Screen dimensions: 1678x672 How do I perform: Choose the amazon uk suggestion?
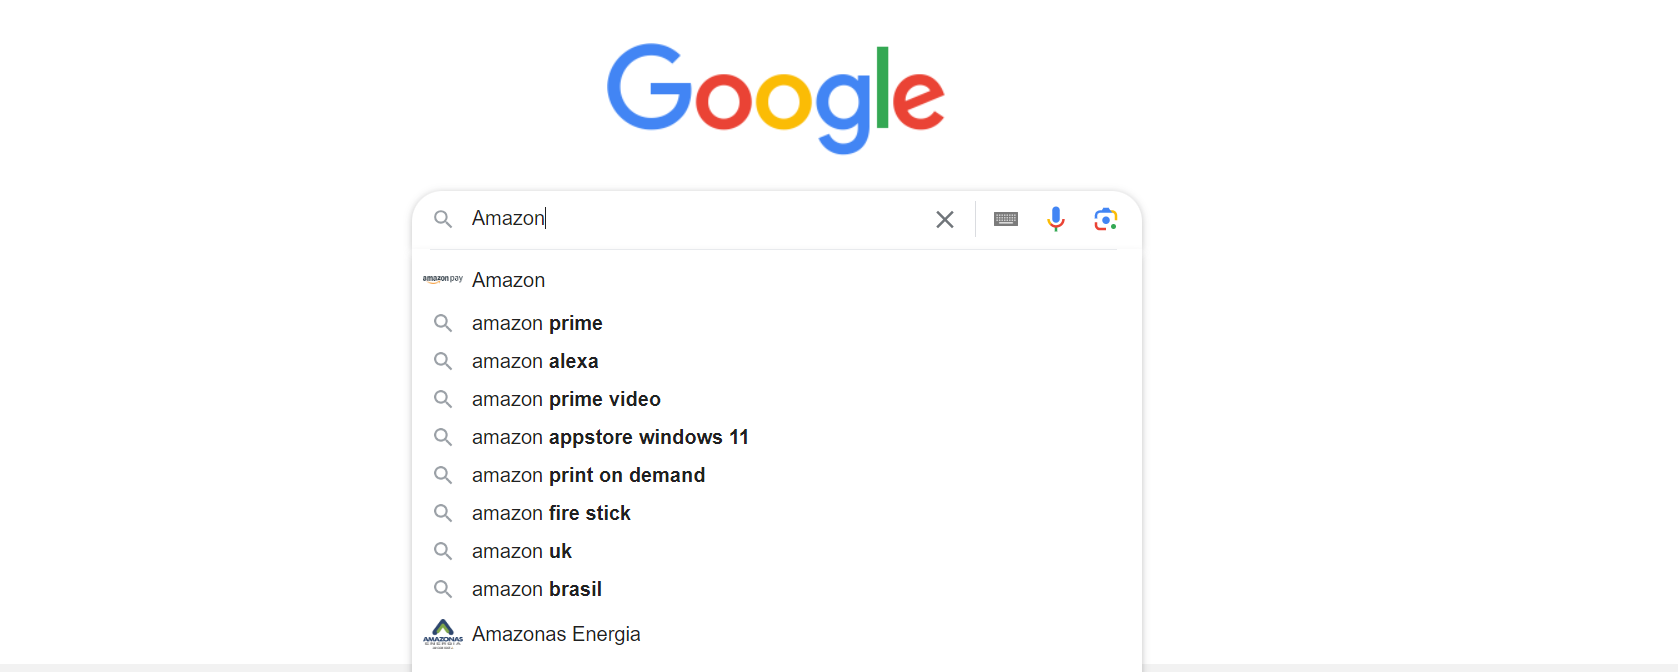tap(521, 551)
